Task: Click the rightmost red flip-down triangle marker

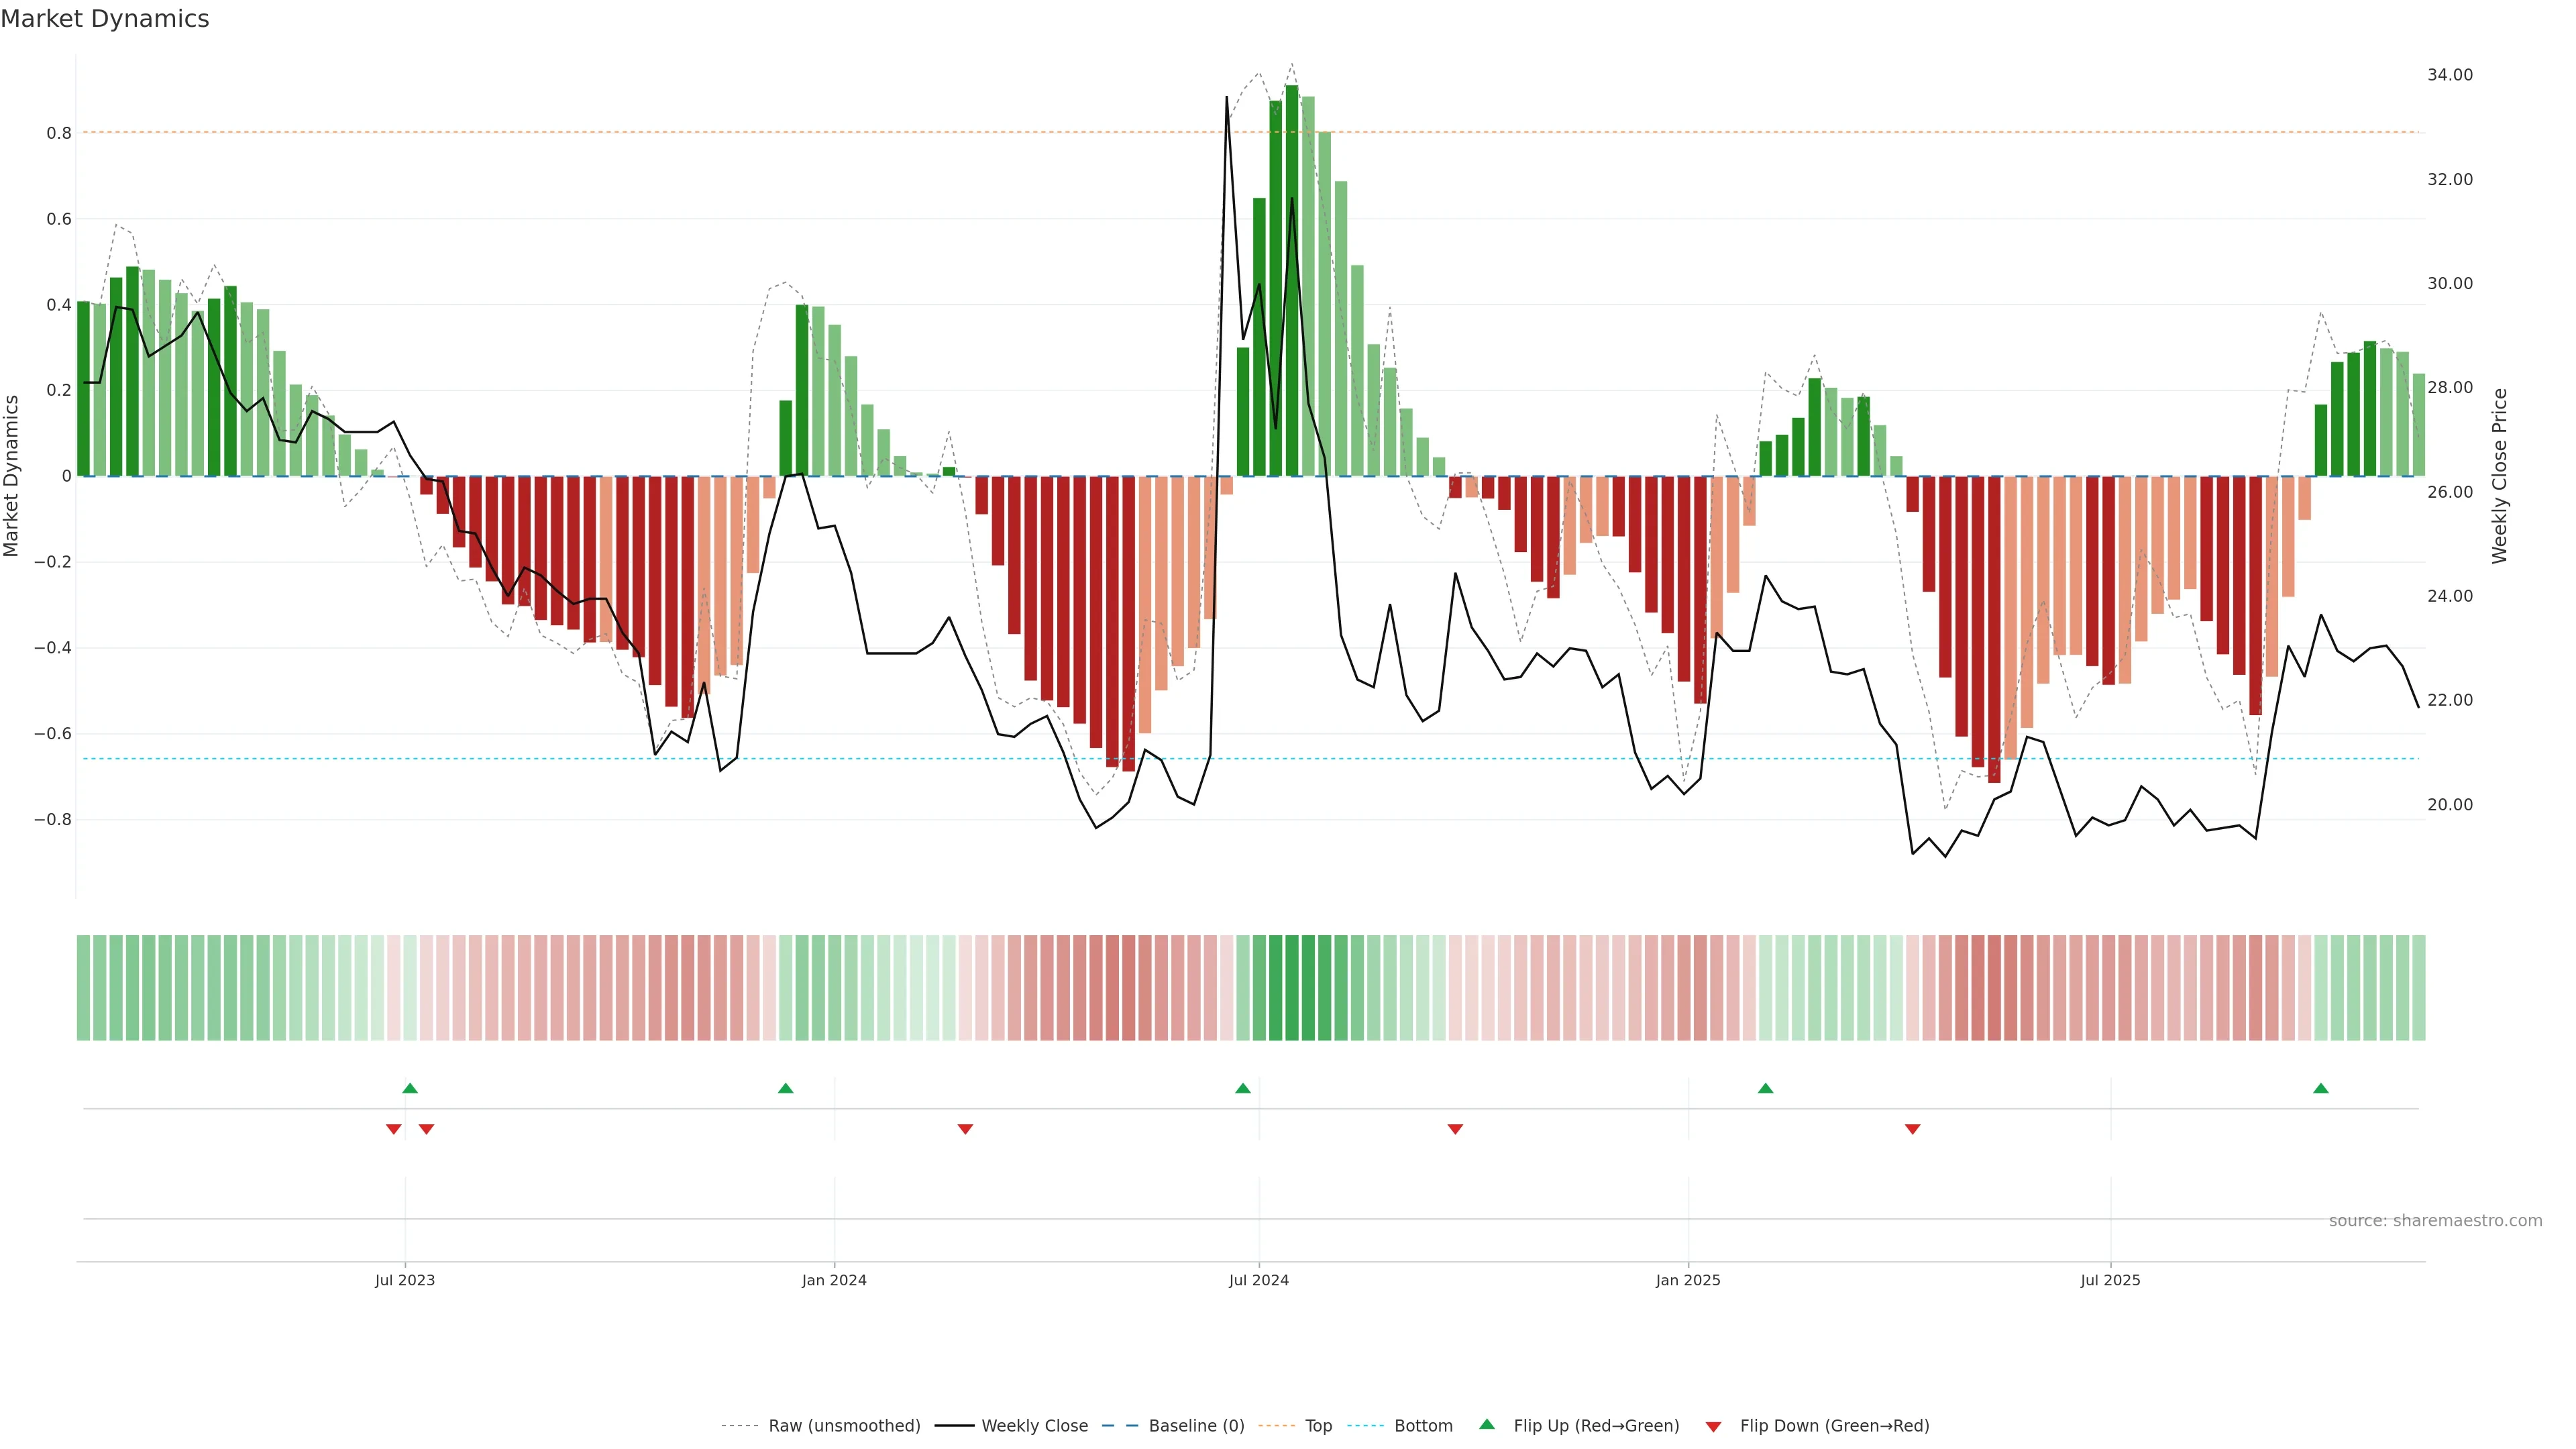Action: coord(1912,1129)
